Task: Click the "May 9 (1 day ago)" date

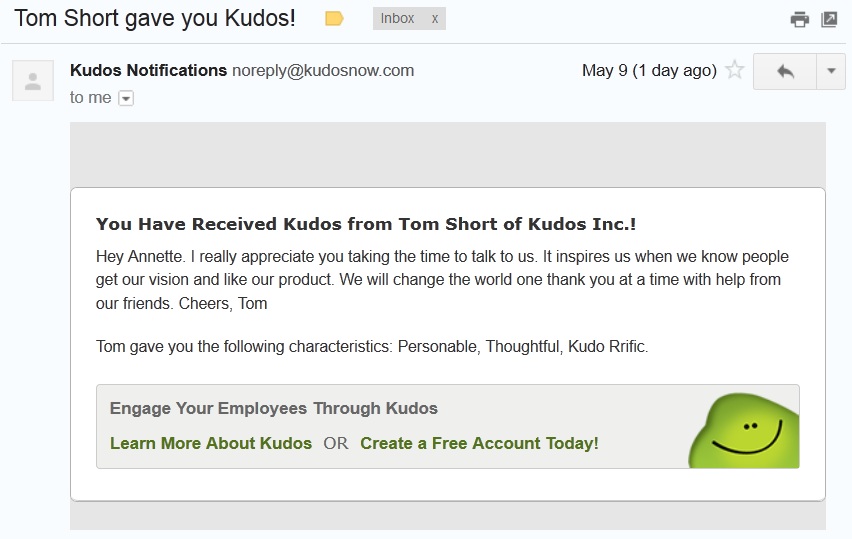Action: (x=649, y=70)
